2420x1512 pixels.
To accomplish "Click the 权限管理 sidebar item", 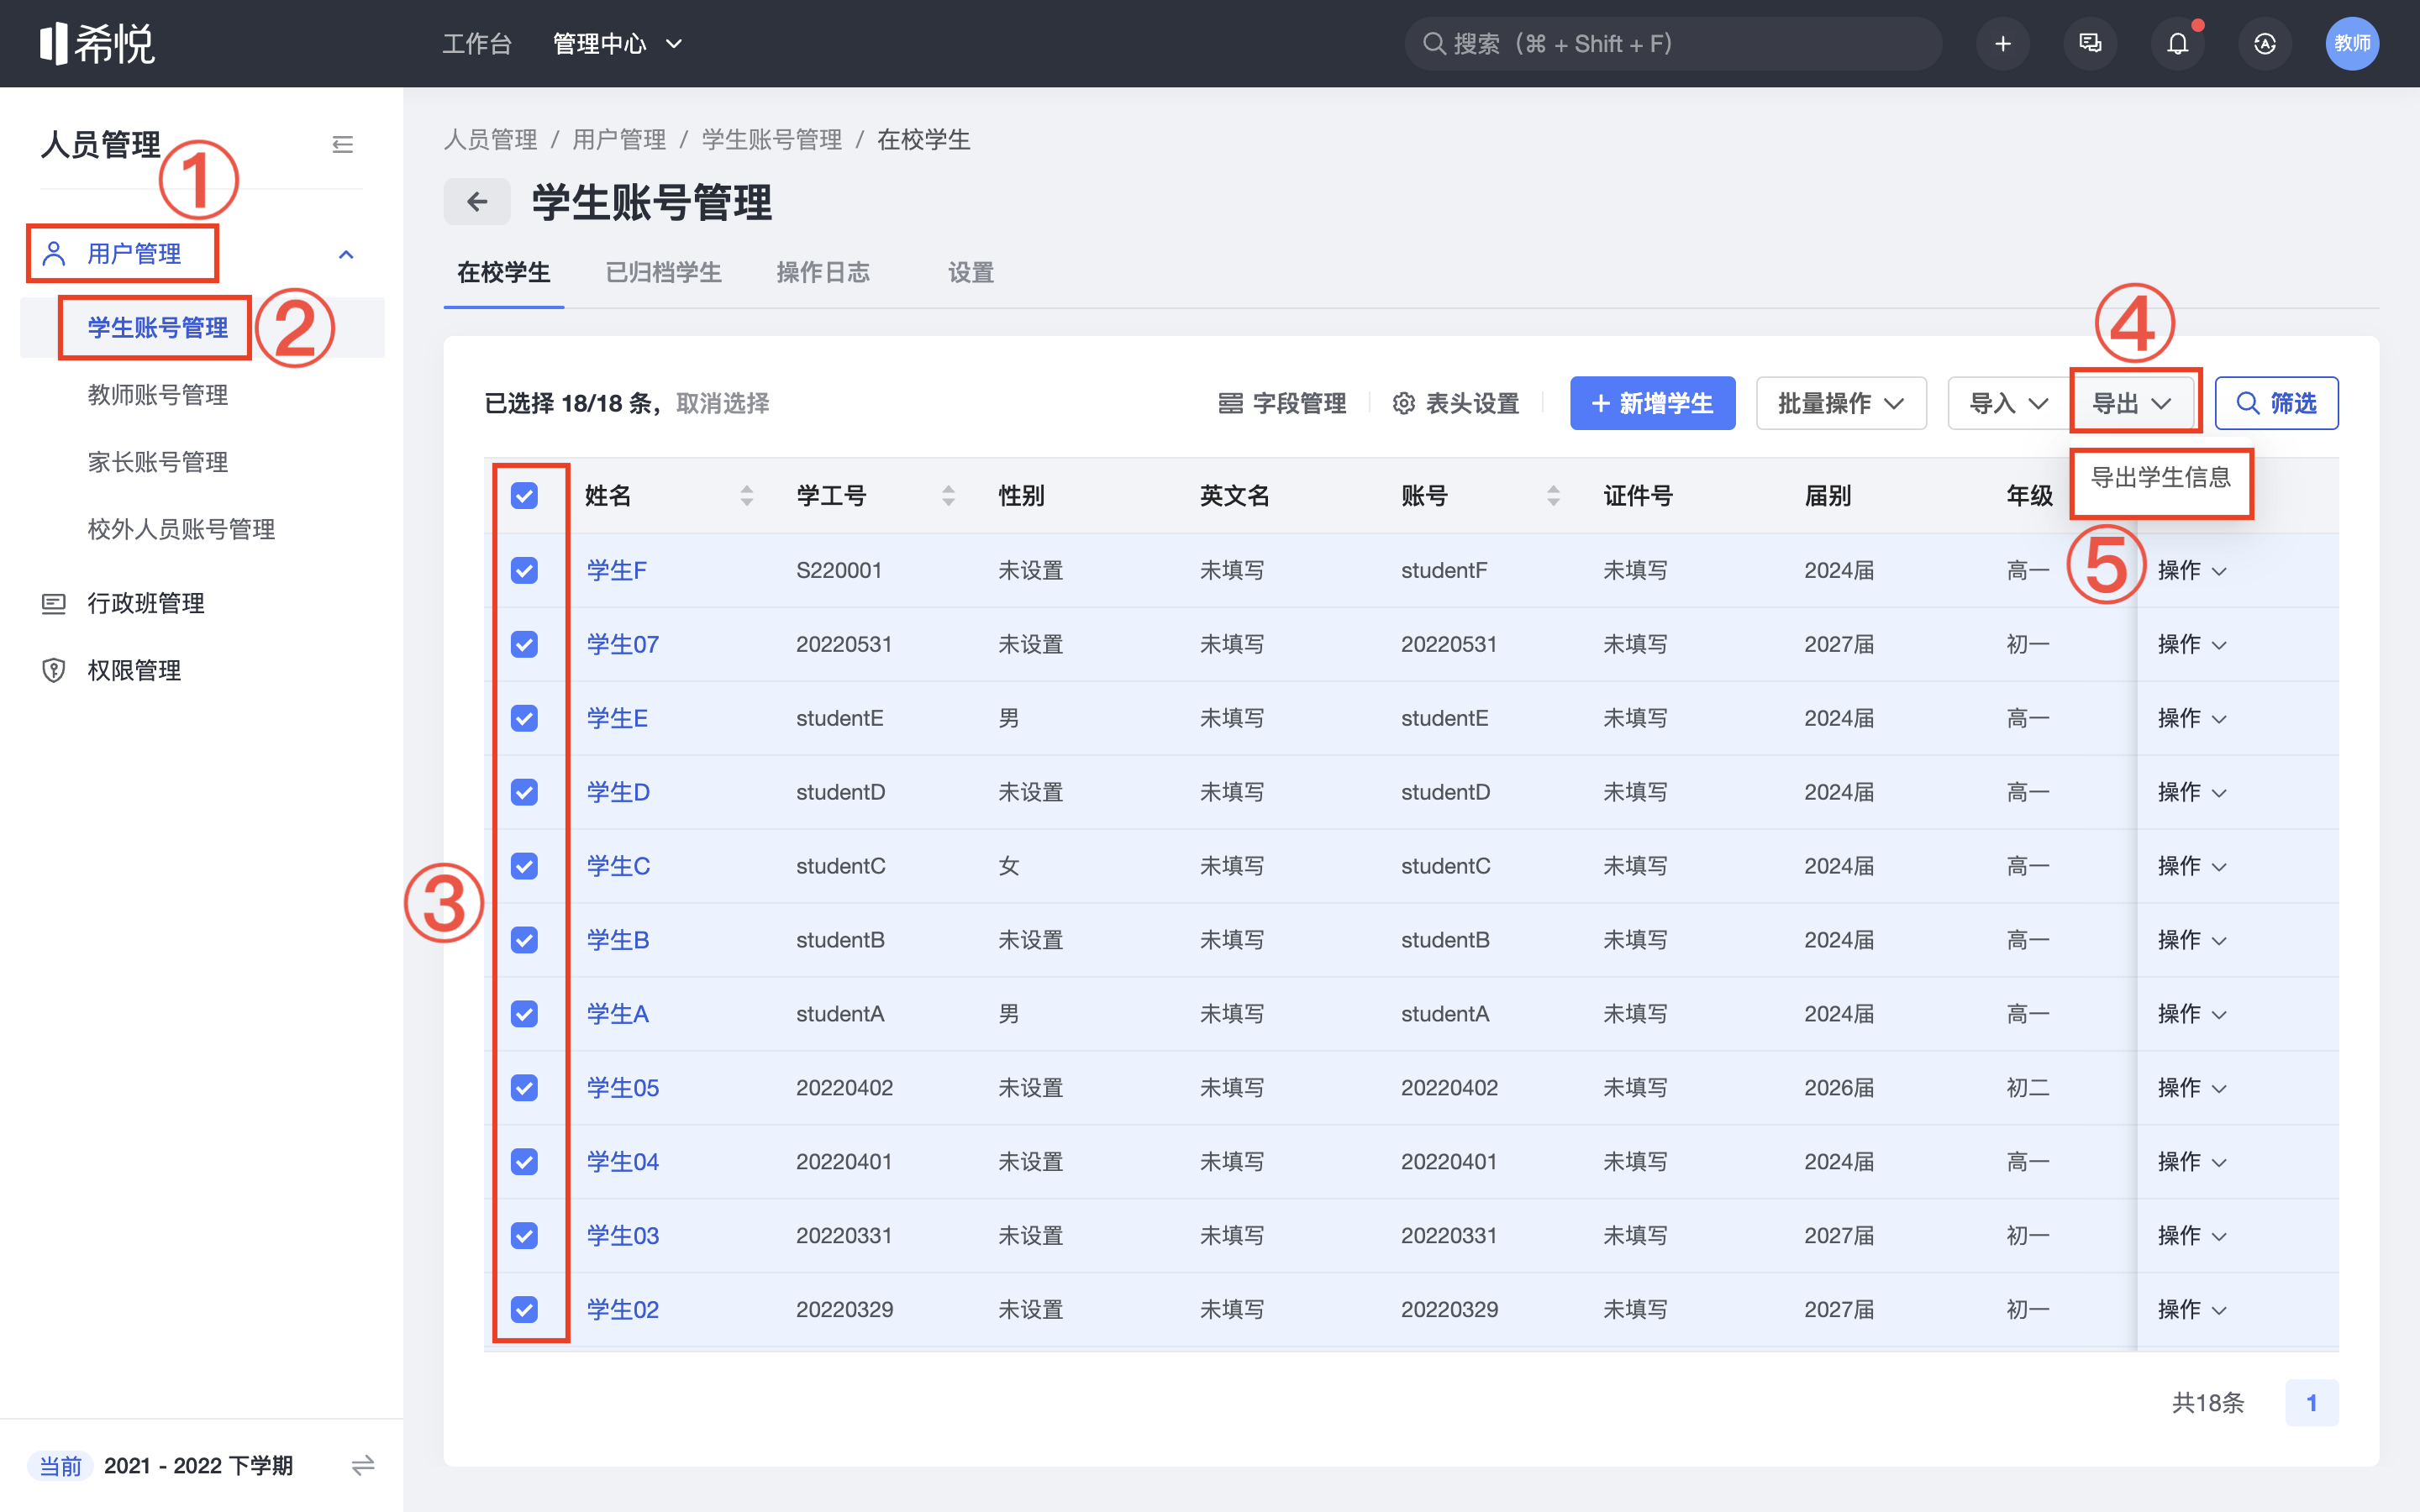I will pos(133,670).
